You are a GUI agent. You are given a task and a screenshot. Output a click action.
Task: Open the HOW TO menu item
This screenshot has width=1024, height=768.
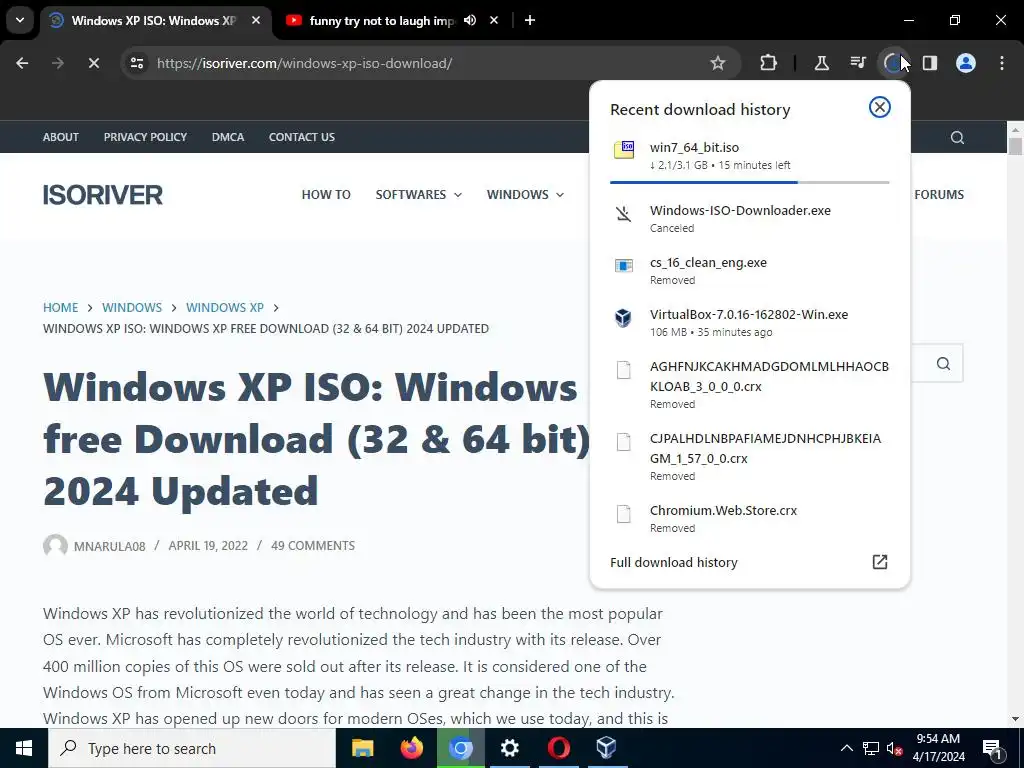point(326,195)
